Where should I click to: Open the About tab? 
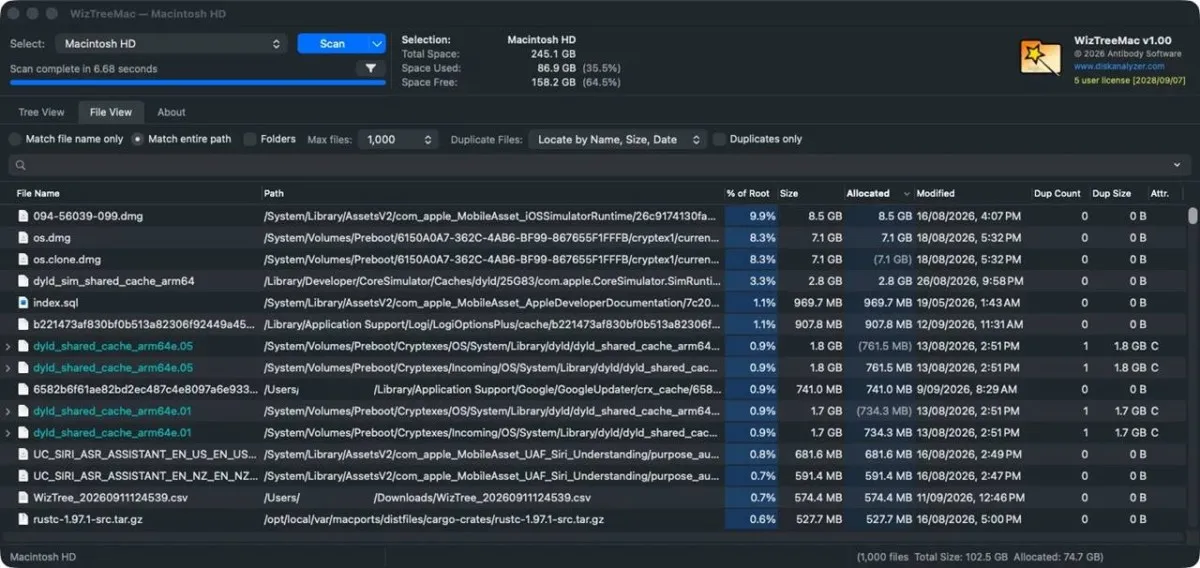tap(171, 112)
